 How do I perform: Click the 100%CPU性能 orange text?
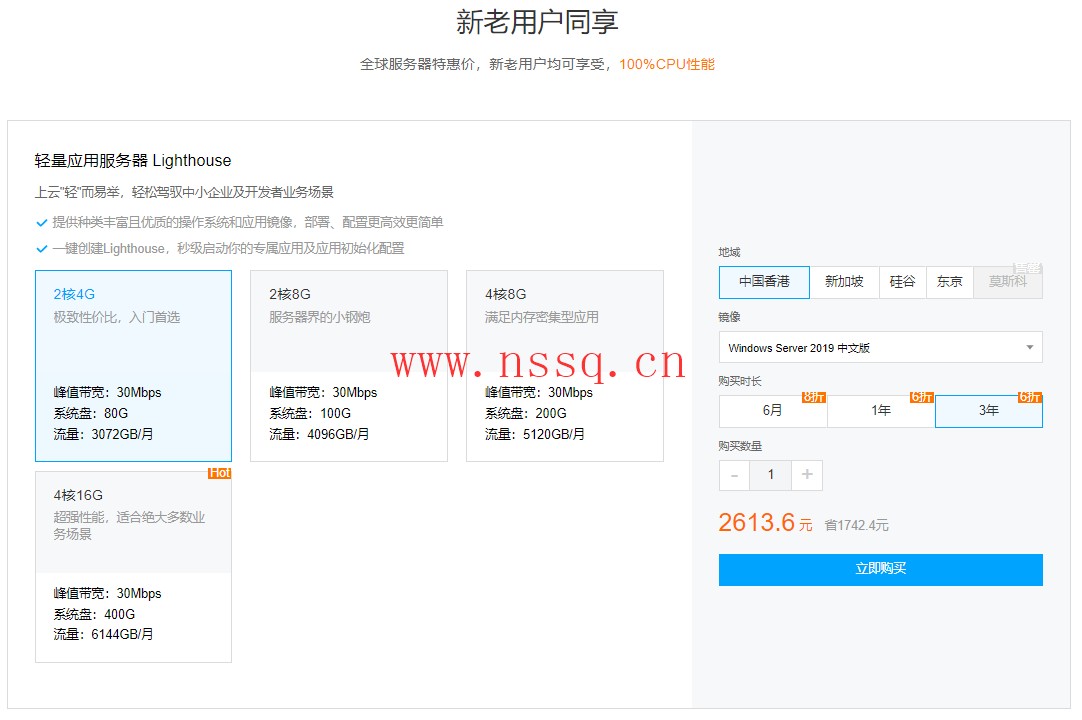tap(667, 64)
